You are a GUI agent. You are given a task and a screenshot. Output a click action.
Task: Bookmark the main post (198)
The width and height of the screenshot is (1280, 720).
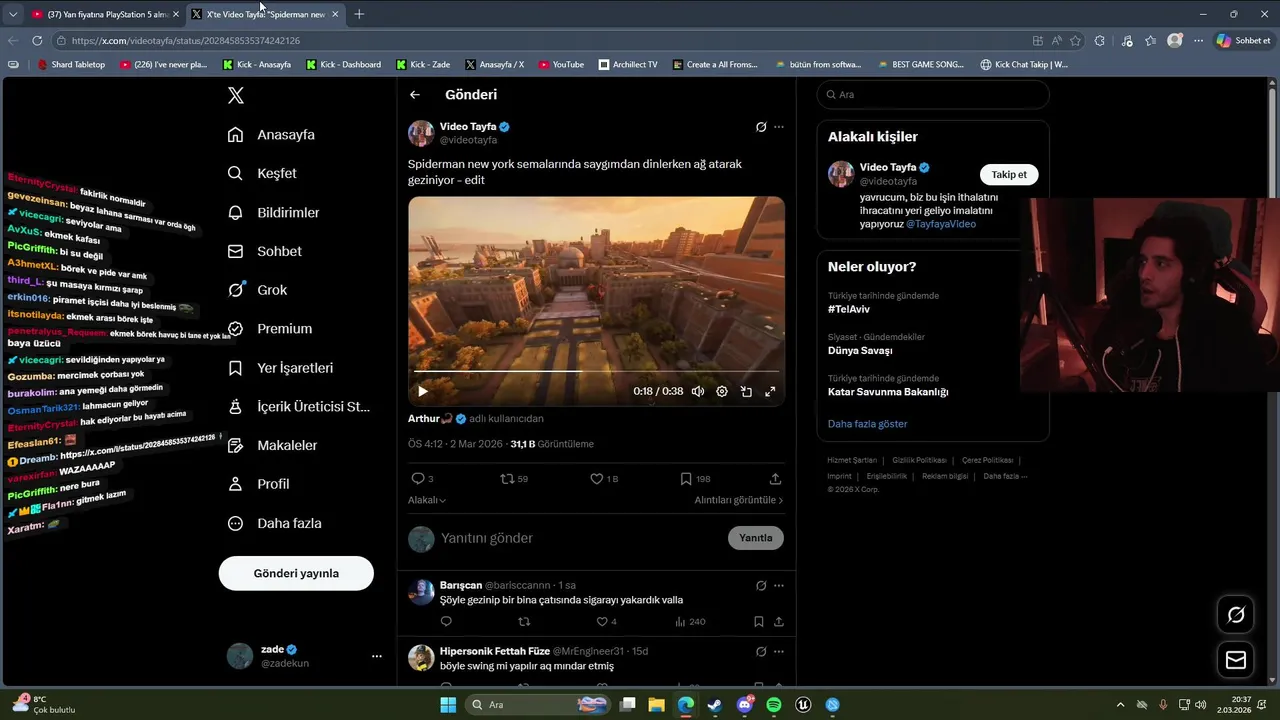coord(695,479)
